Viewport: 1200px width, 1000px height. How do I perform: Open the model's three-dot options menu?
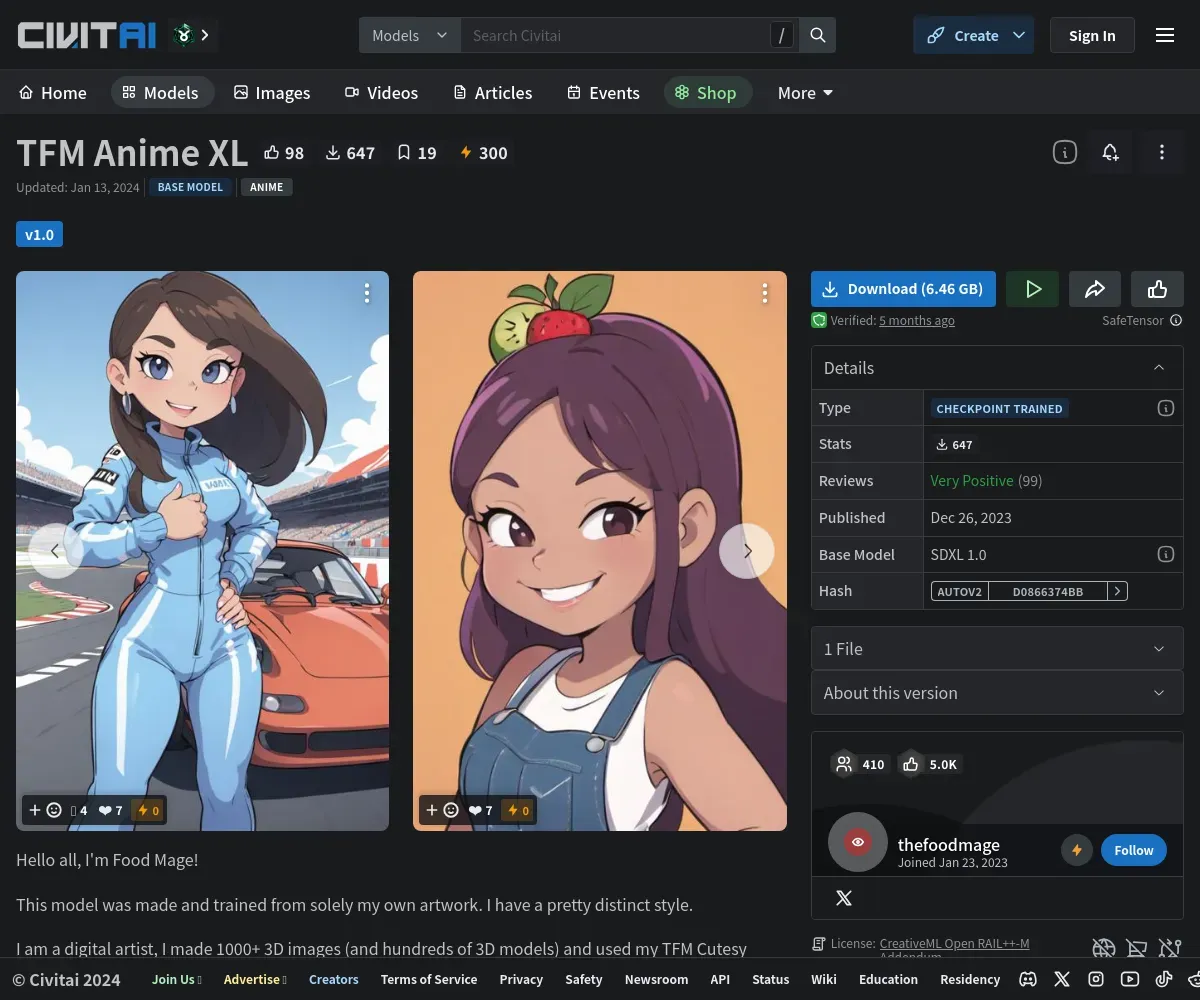pyautogui.click(x=1161, y=152)
